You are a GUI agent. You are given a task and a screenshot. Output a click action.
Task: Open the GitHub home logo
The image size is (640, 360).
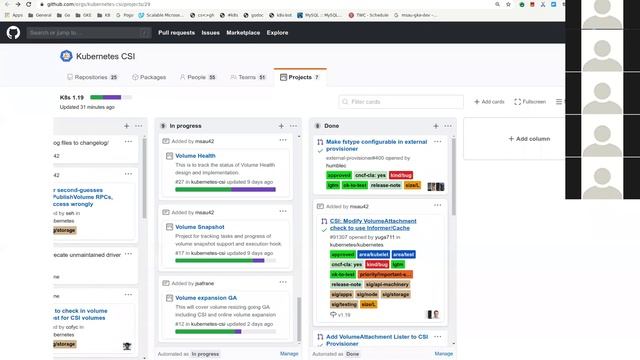[x=13, y=33]
